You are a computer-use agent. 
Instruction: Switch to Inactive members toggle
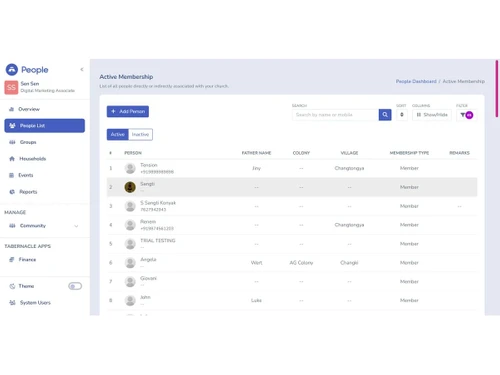[x=140, y=134]
